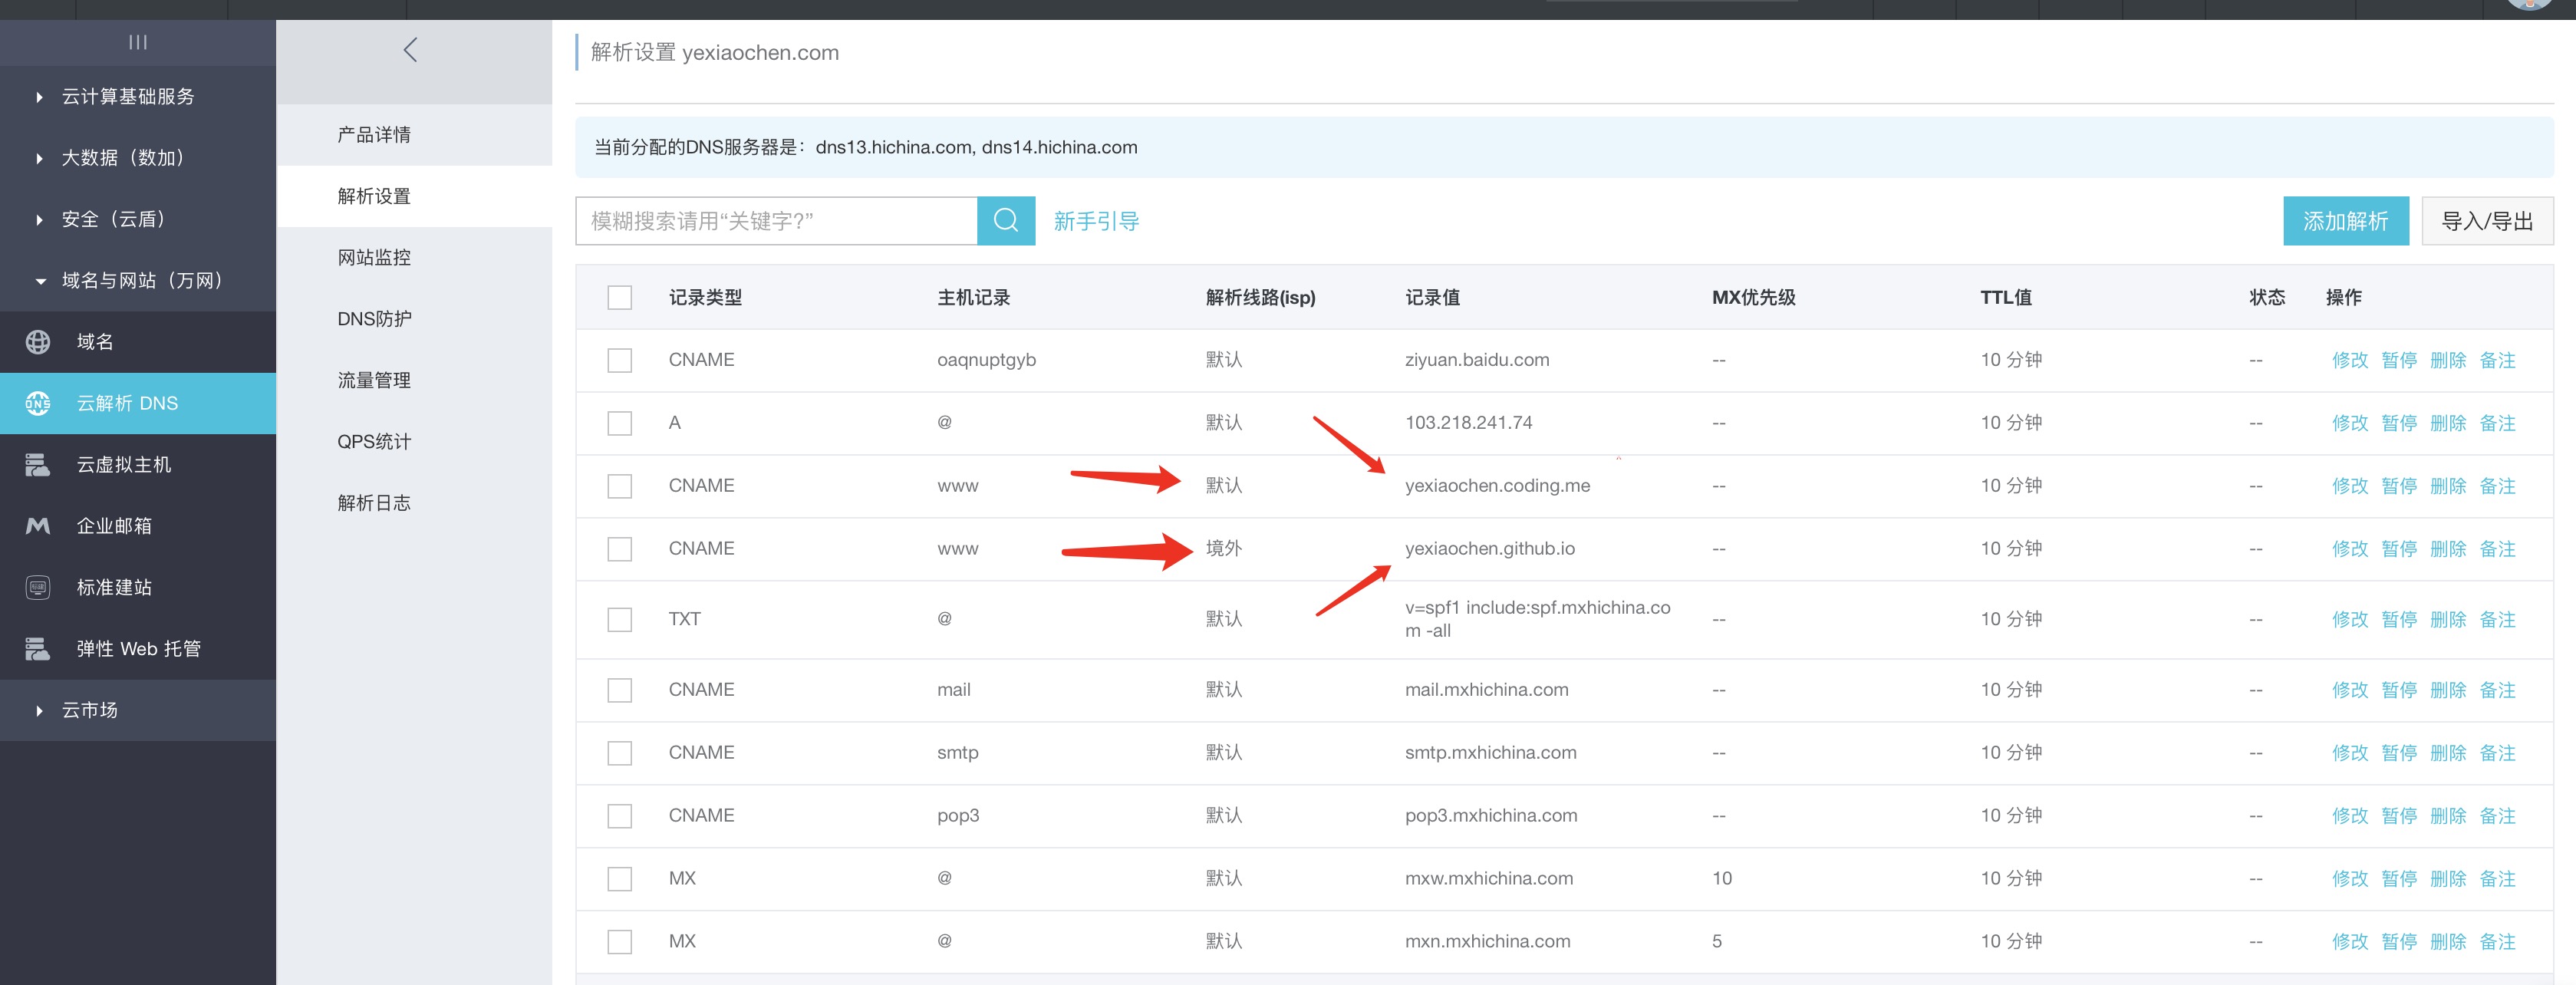Click the 云虚拟主机 server icon
This screenshot has width=2576, height=985.
pyautogui.click(x=38, y=464)
